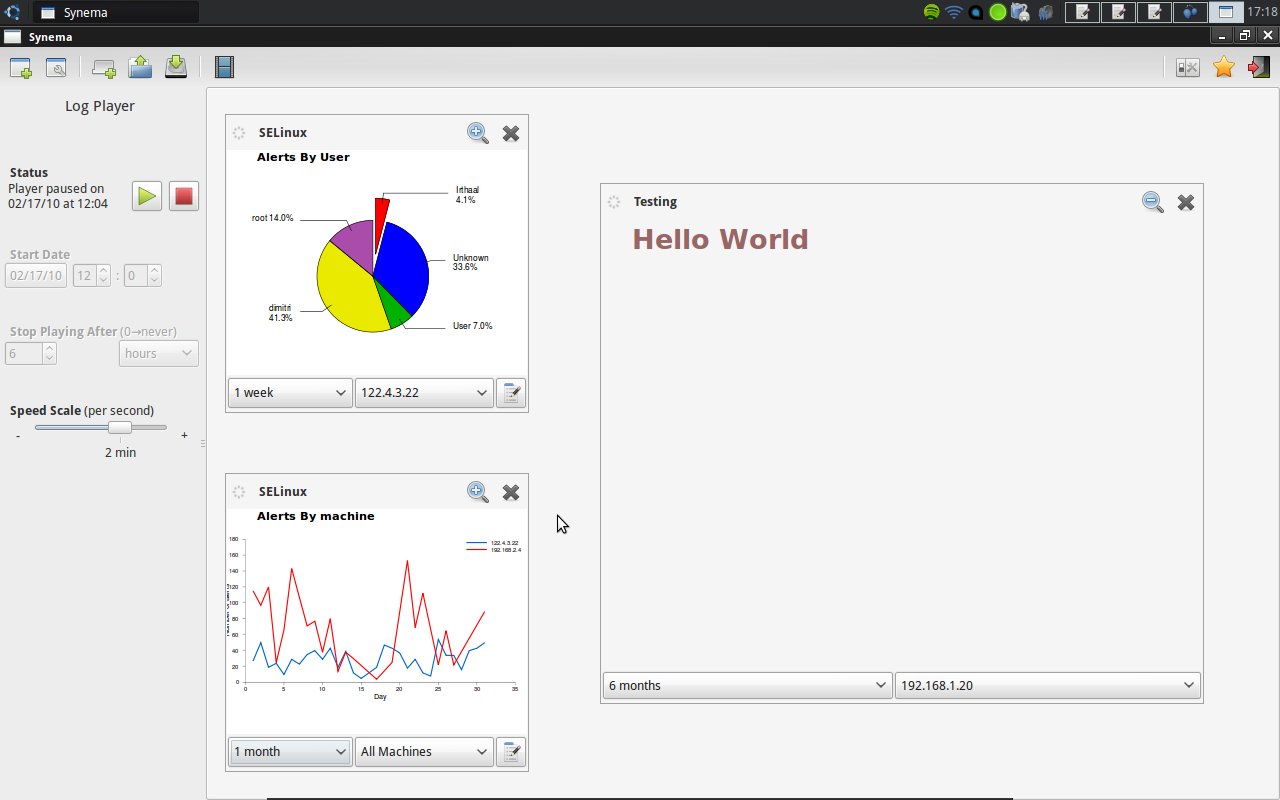This screenshot has height=800, width=1280.
Task: Click the green circle status tray icon
Action: point(998,12)
